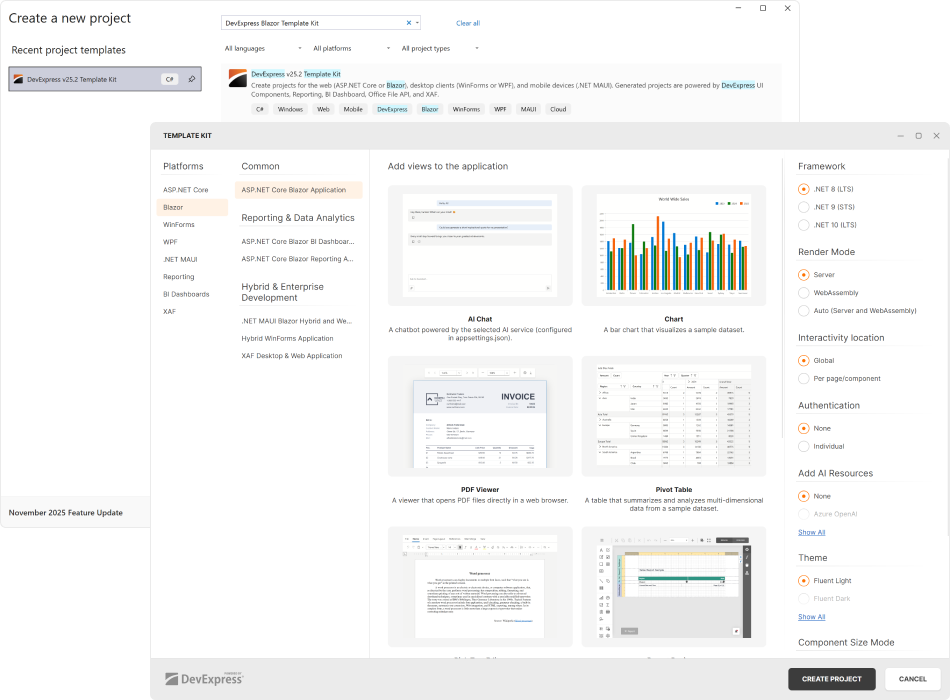Screen dimensions: 950x700
Task: Click the DevExpress logo in Template Kit footer
Action: click(204, 679)
